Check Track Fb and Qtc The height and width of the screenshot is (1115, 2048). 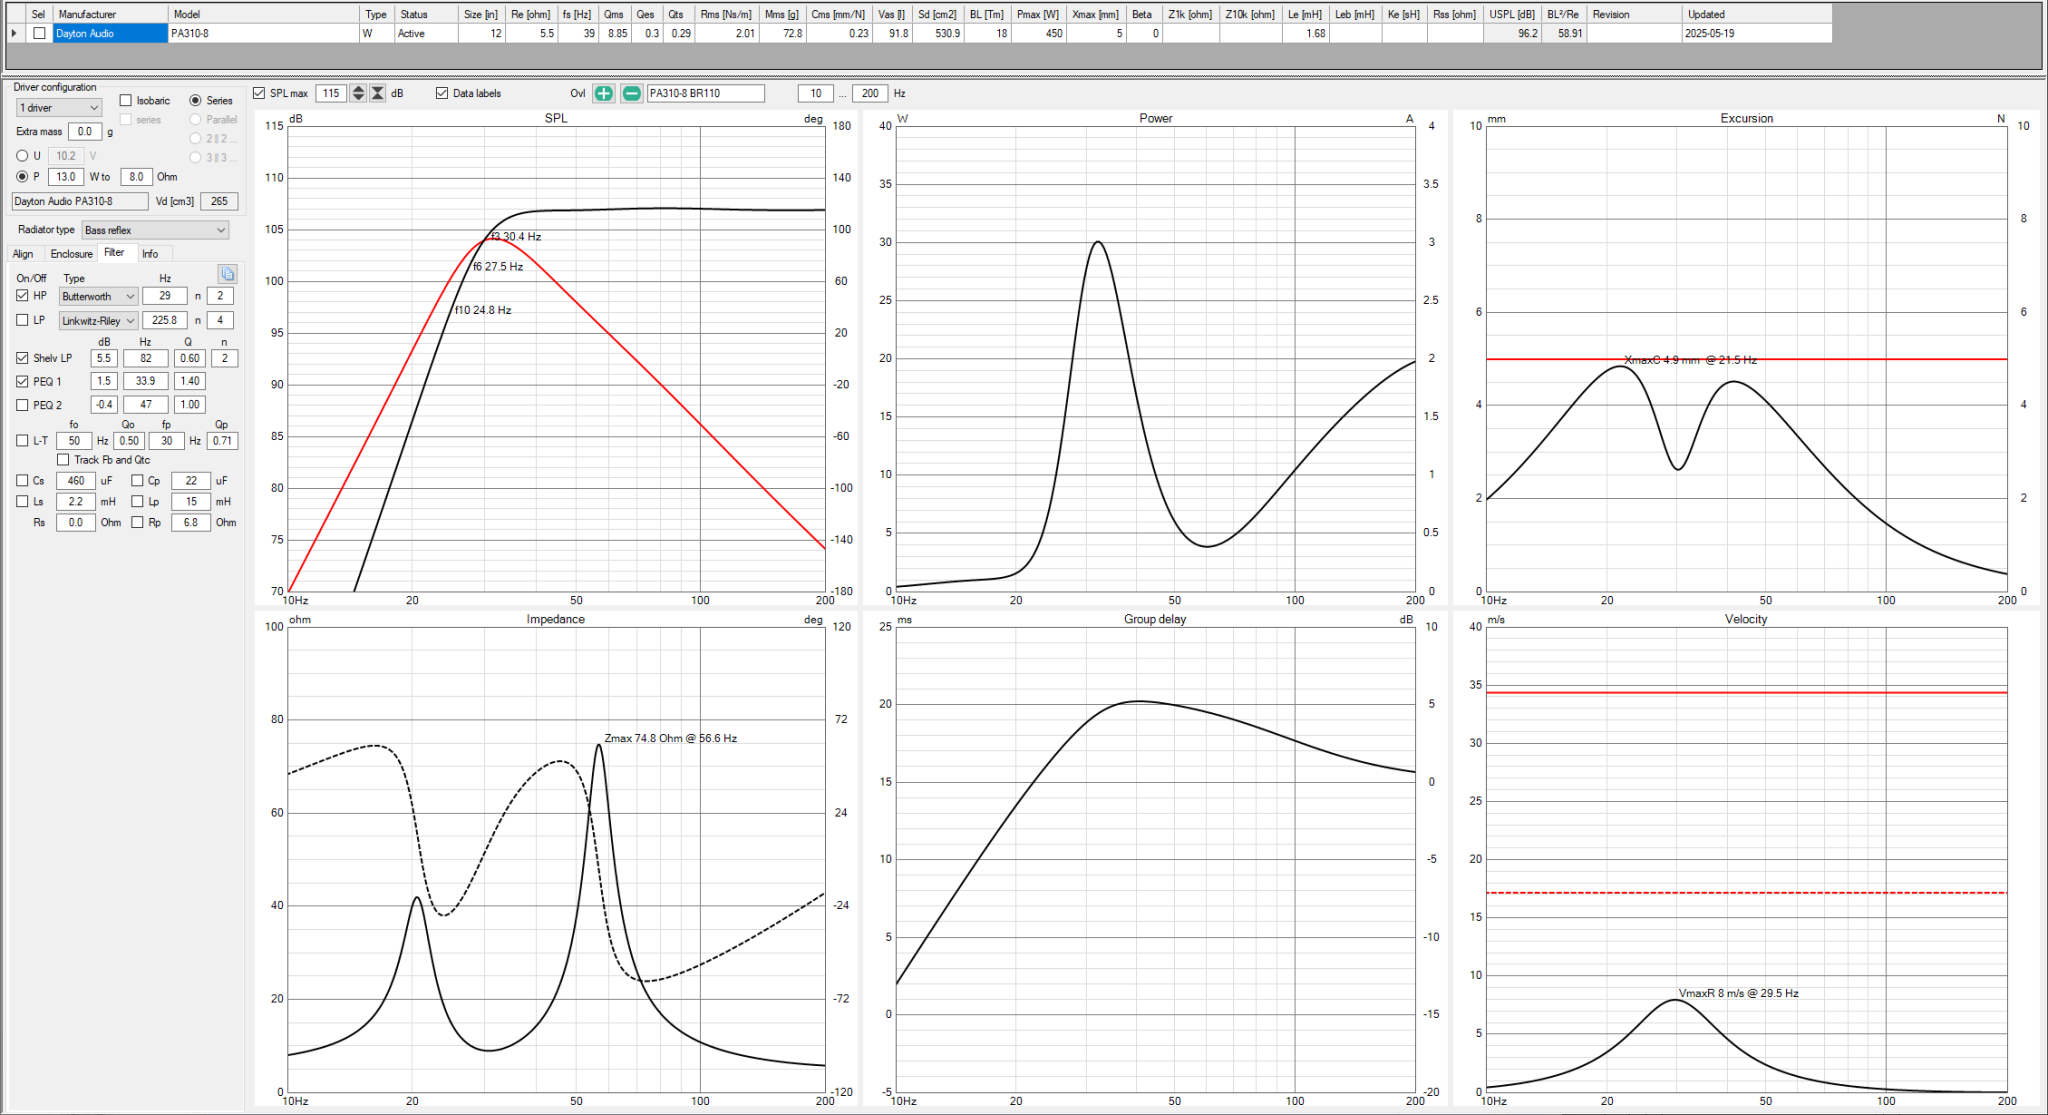pyautogui.click(x=63, y=460)
